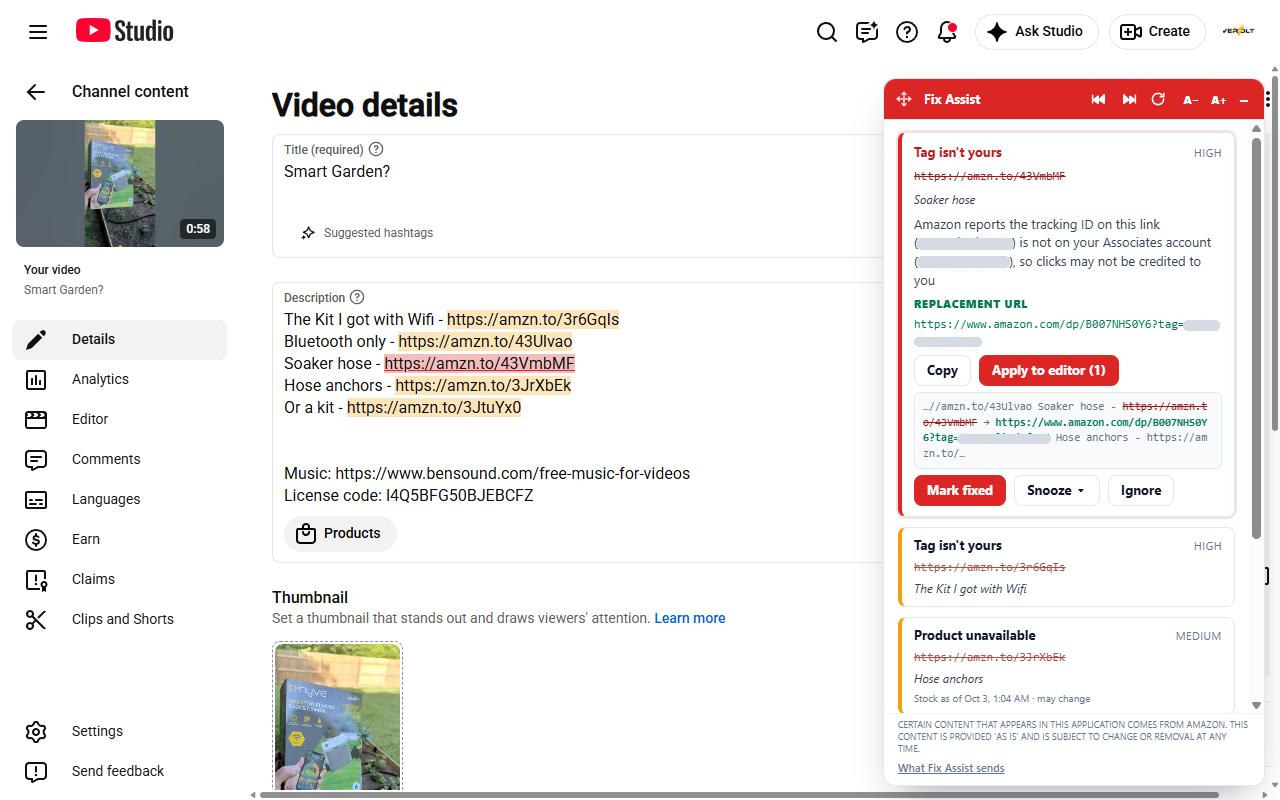The image size is (1280, 800).
Task: Click the help icon beside Description
Action: point(357,297)
